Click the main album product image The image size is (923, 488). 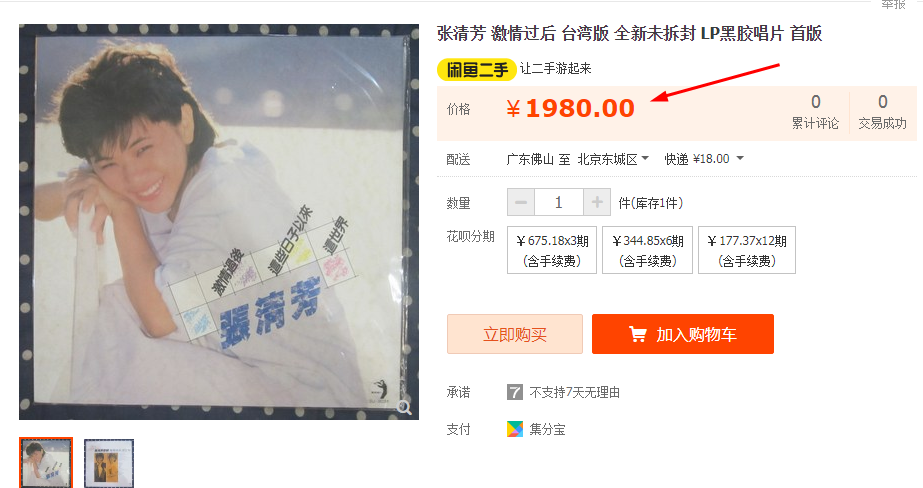coord(219,222)
